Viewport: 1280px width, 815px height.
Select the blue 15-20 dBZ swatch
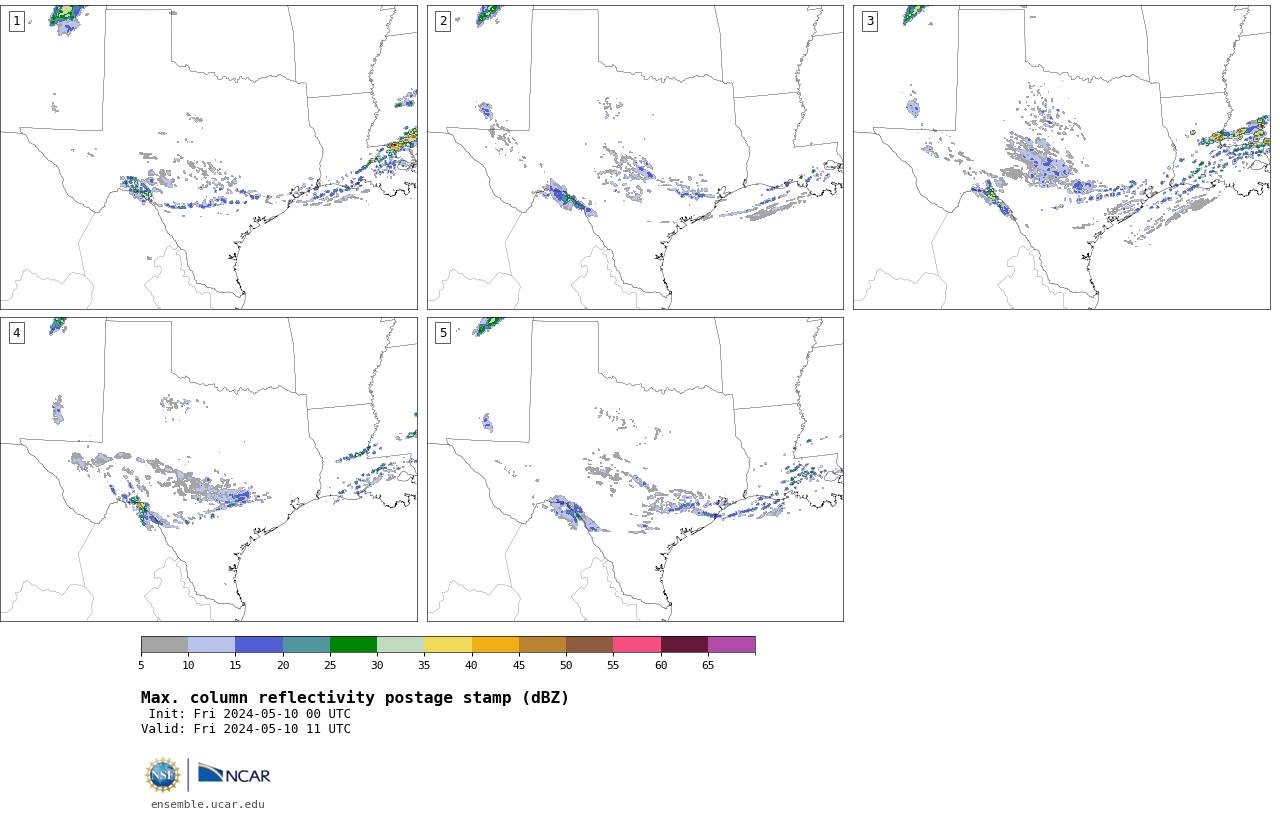pos(259,645)
